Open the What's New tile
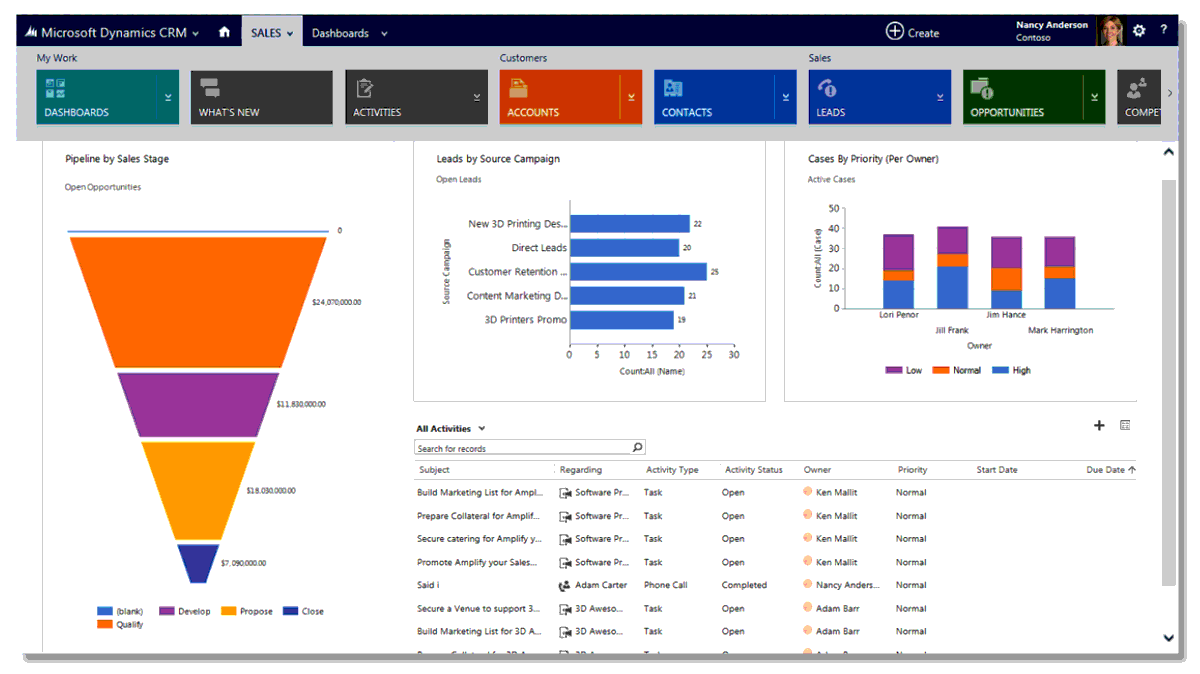Image resolution: width=1200 pixels, height=674 pixels. pyautogui.click(x=261, y=97)
